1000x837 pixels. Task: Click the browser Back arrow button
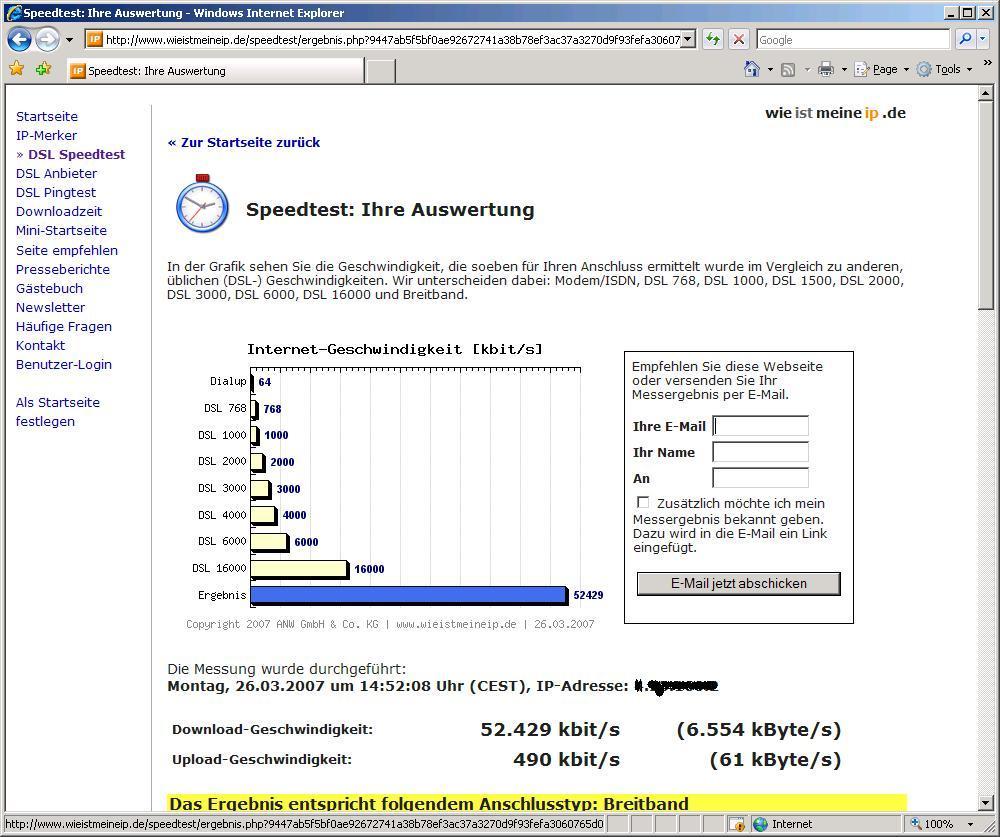(19, 40)
